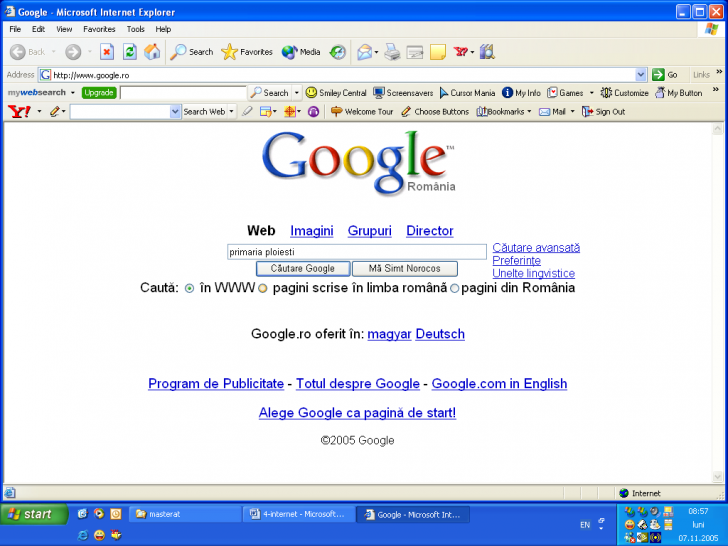This screenshot has height=546, width=728.
Task: Click the Yahoo Y! logo button
Action: [20, 111]
